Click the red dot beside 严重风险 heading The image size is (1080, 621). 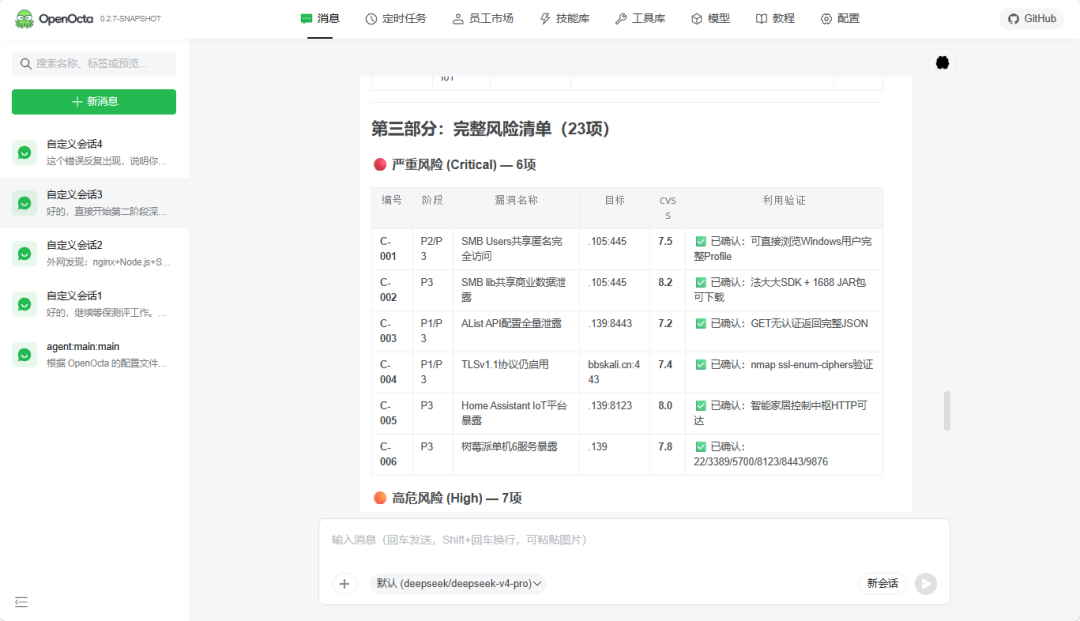(380, 165)
